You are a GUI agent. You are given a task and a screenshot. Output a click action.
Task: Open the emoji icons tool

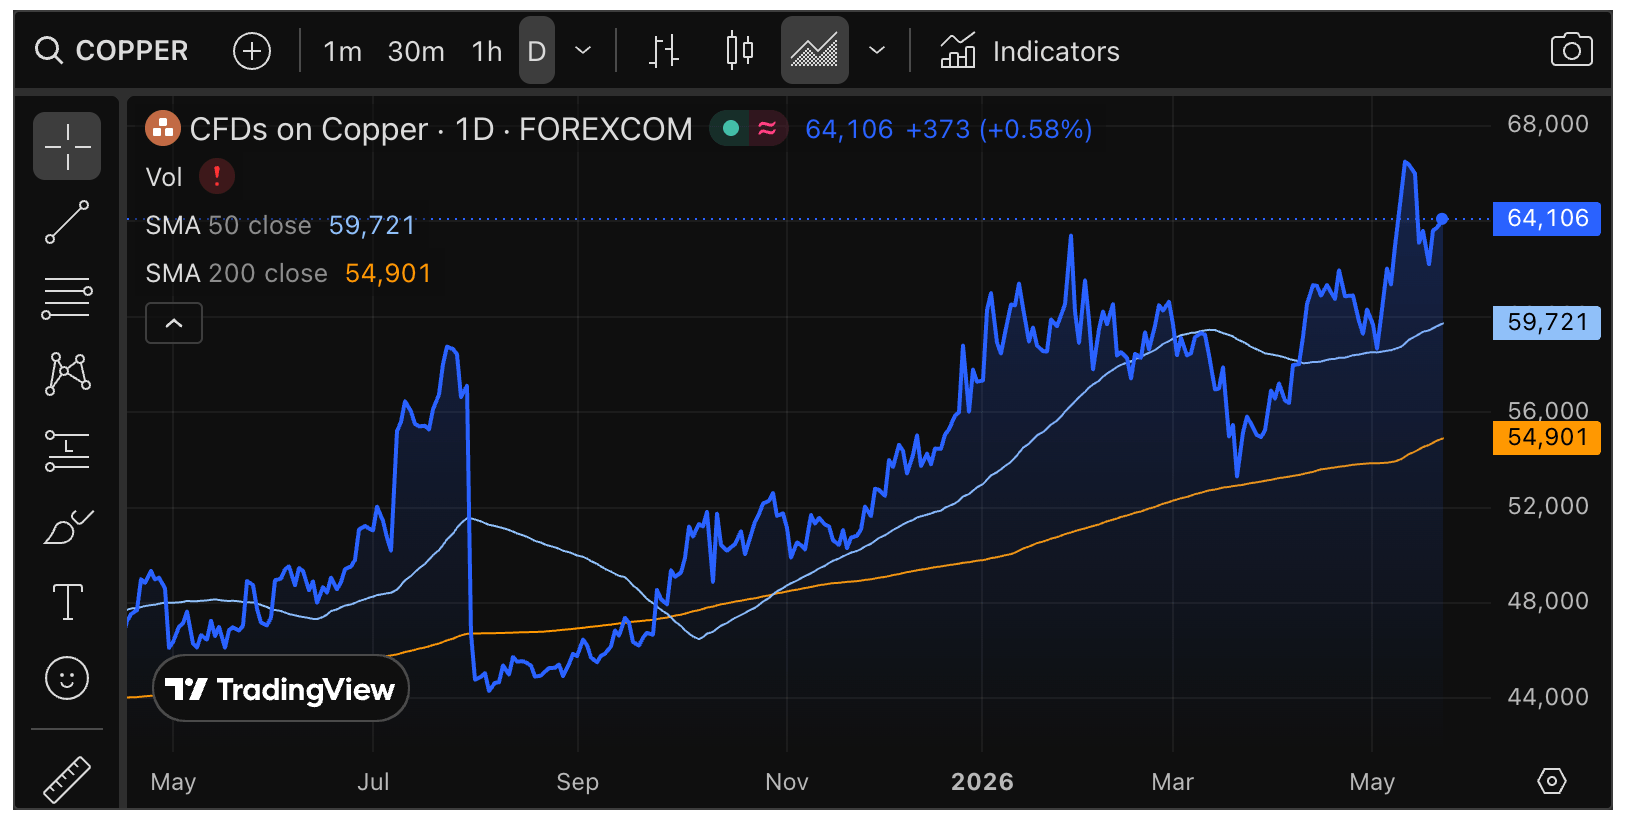[67, 679]
